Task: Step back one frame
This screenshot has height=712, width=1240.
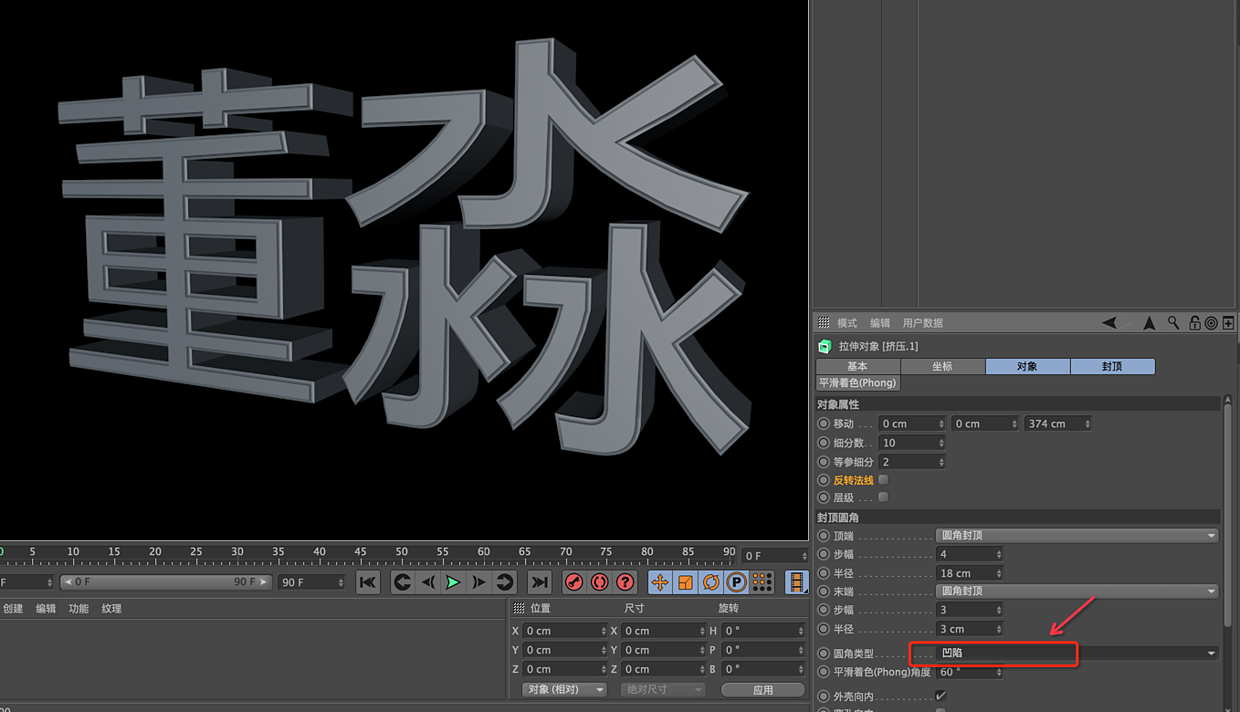Action: pyautogui.click(x=428, y=582)
